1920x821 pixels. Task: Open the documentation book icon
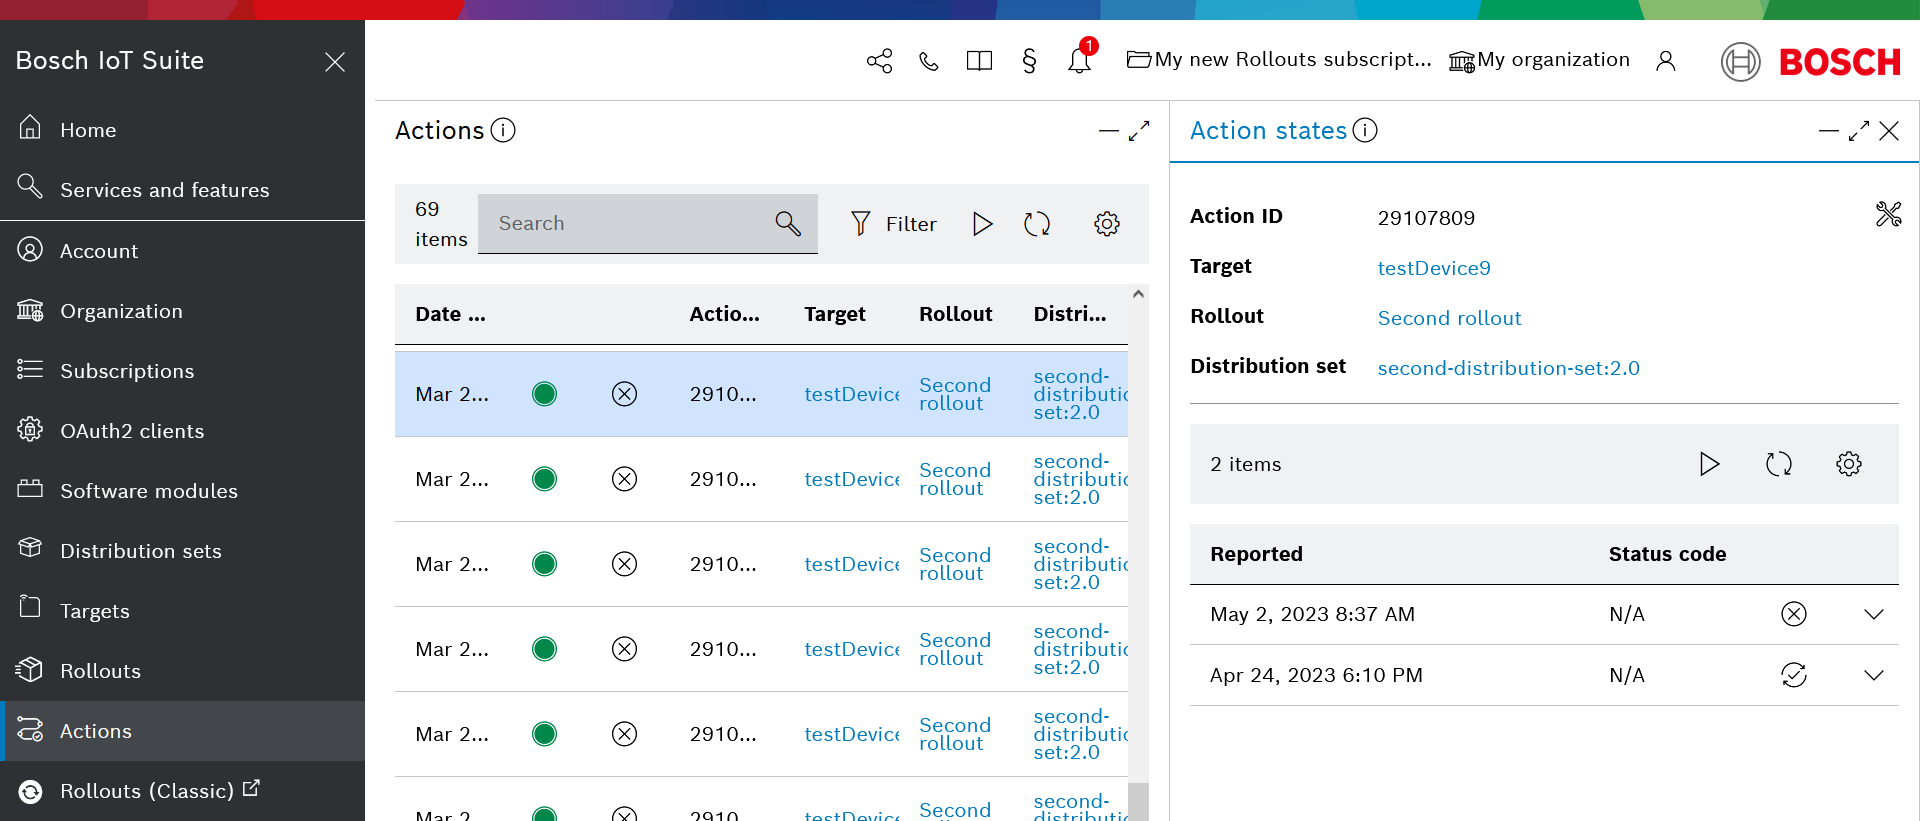point(979,61)
